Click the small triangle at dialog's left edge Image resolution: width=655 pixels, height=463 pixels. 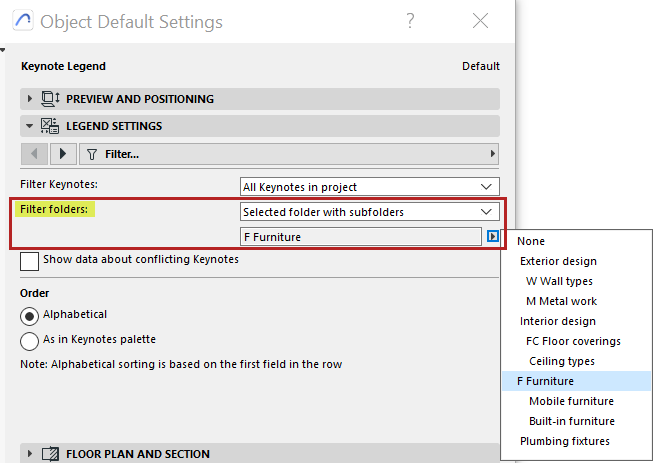[x=3, y=50]
